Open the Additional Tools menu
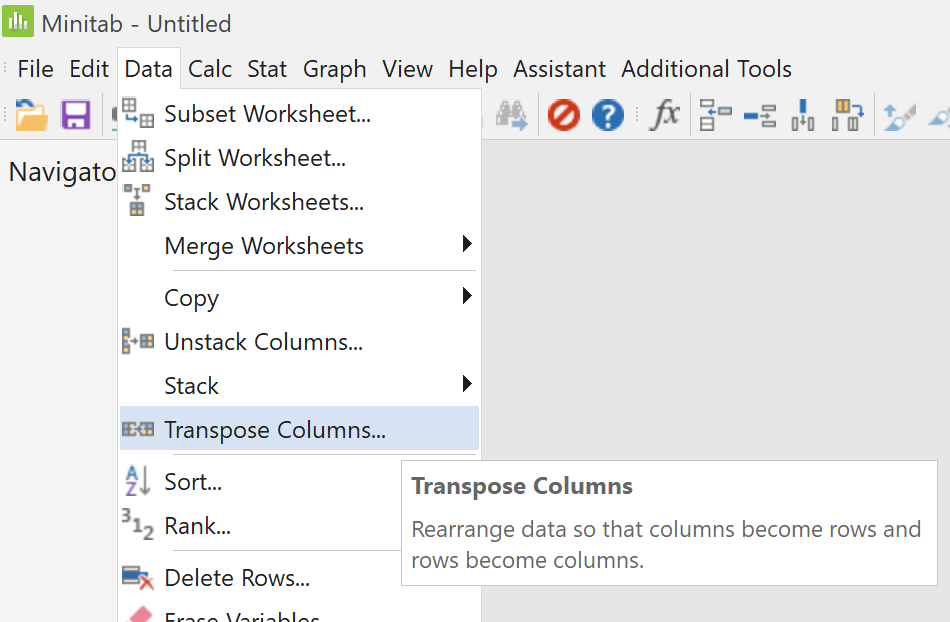950x622 pixels. coord(706,69)
